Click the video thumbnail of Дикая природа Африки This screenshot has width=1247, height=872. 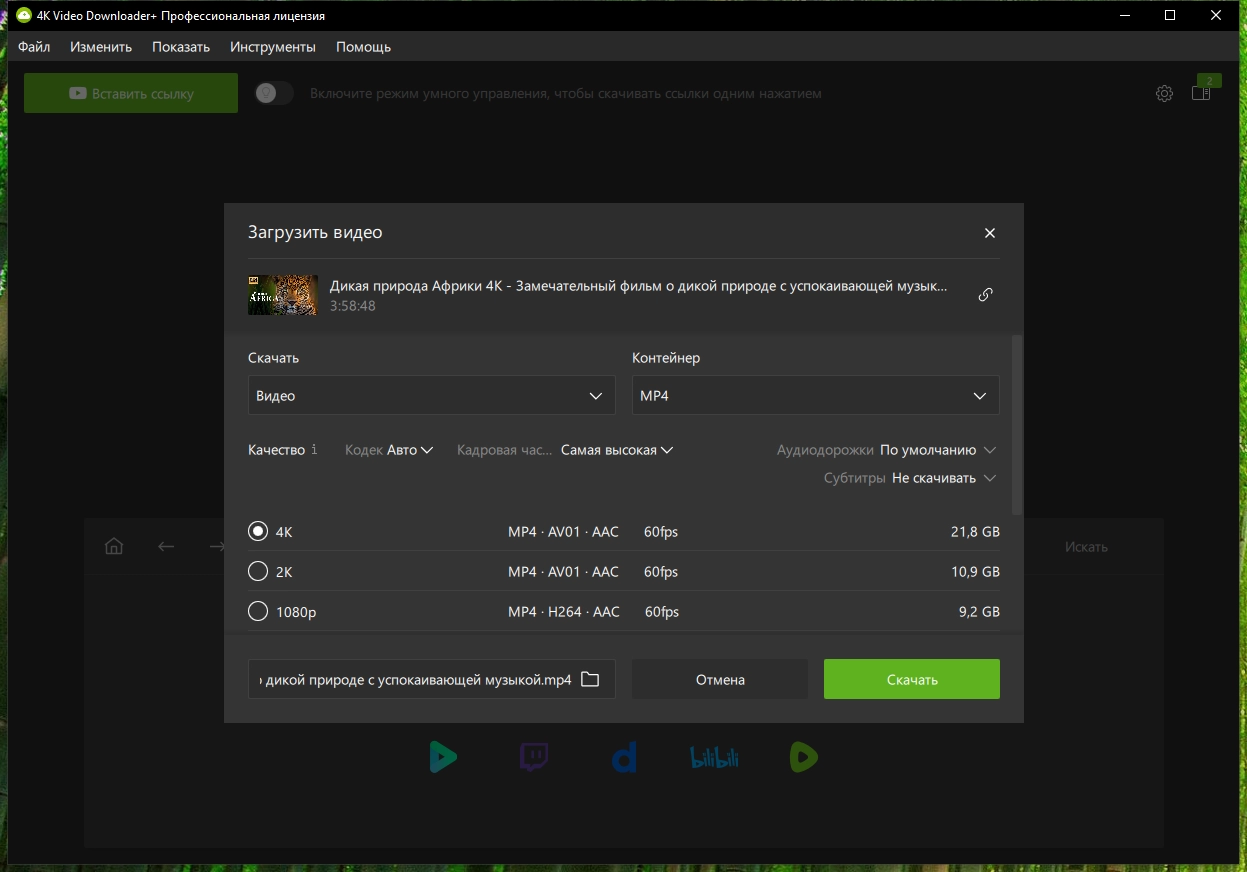283,295
